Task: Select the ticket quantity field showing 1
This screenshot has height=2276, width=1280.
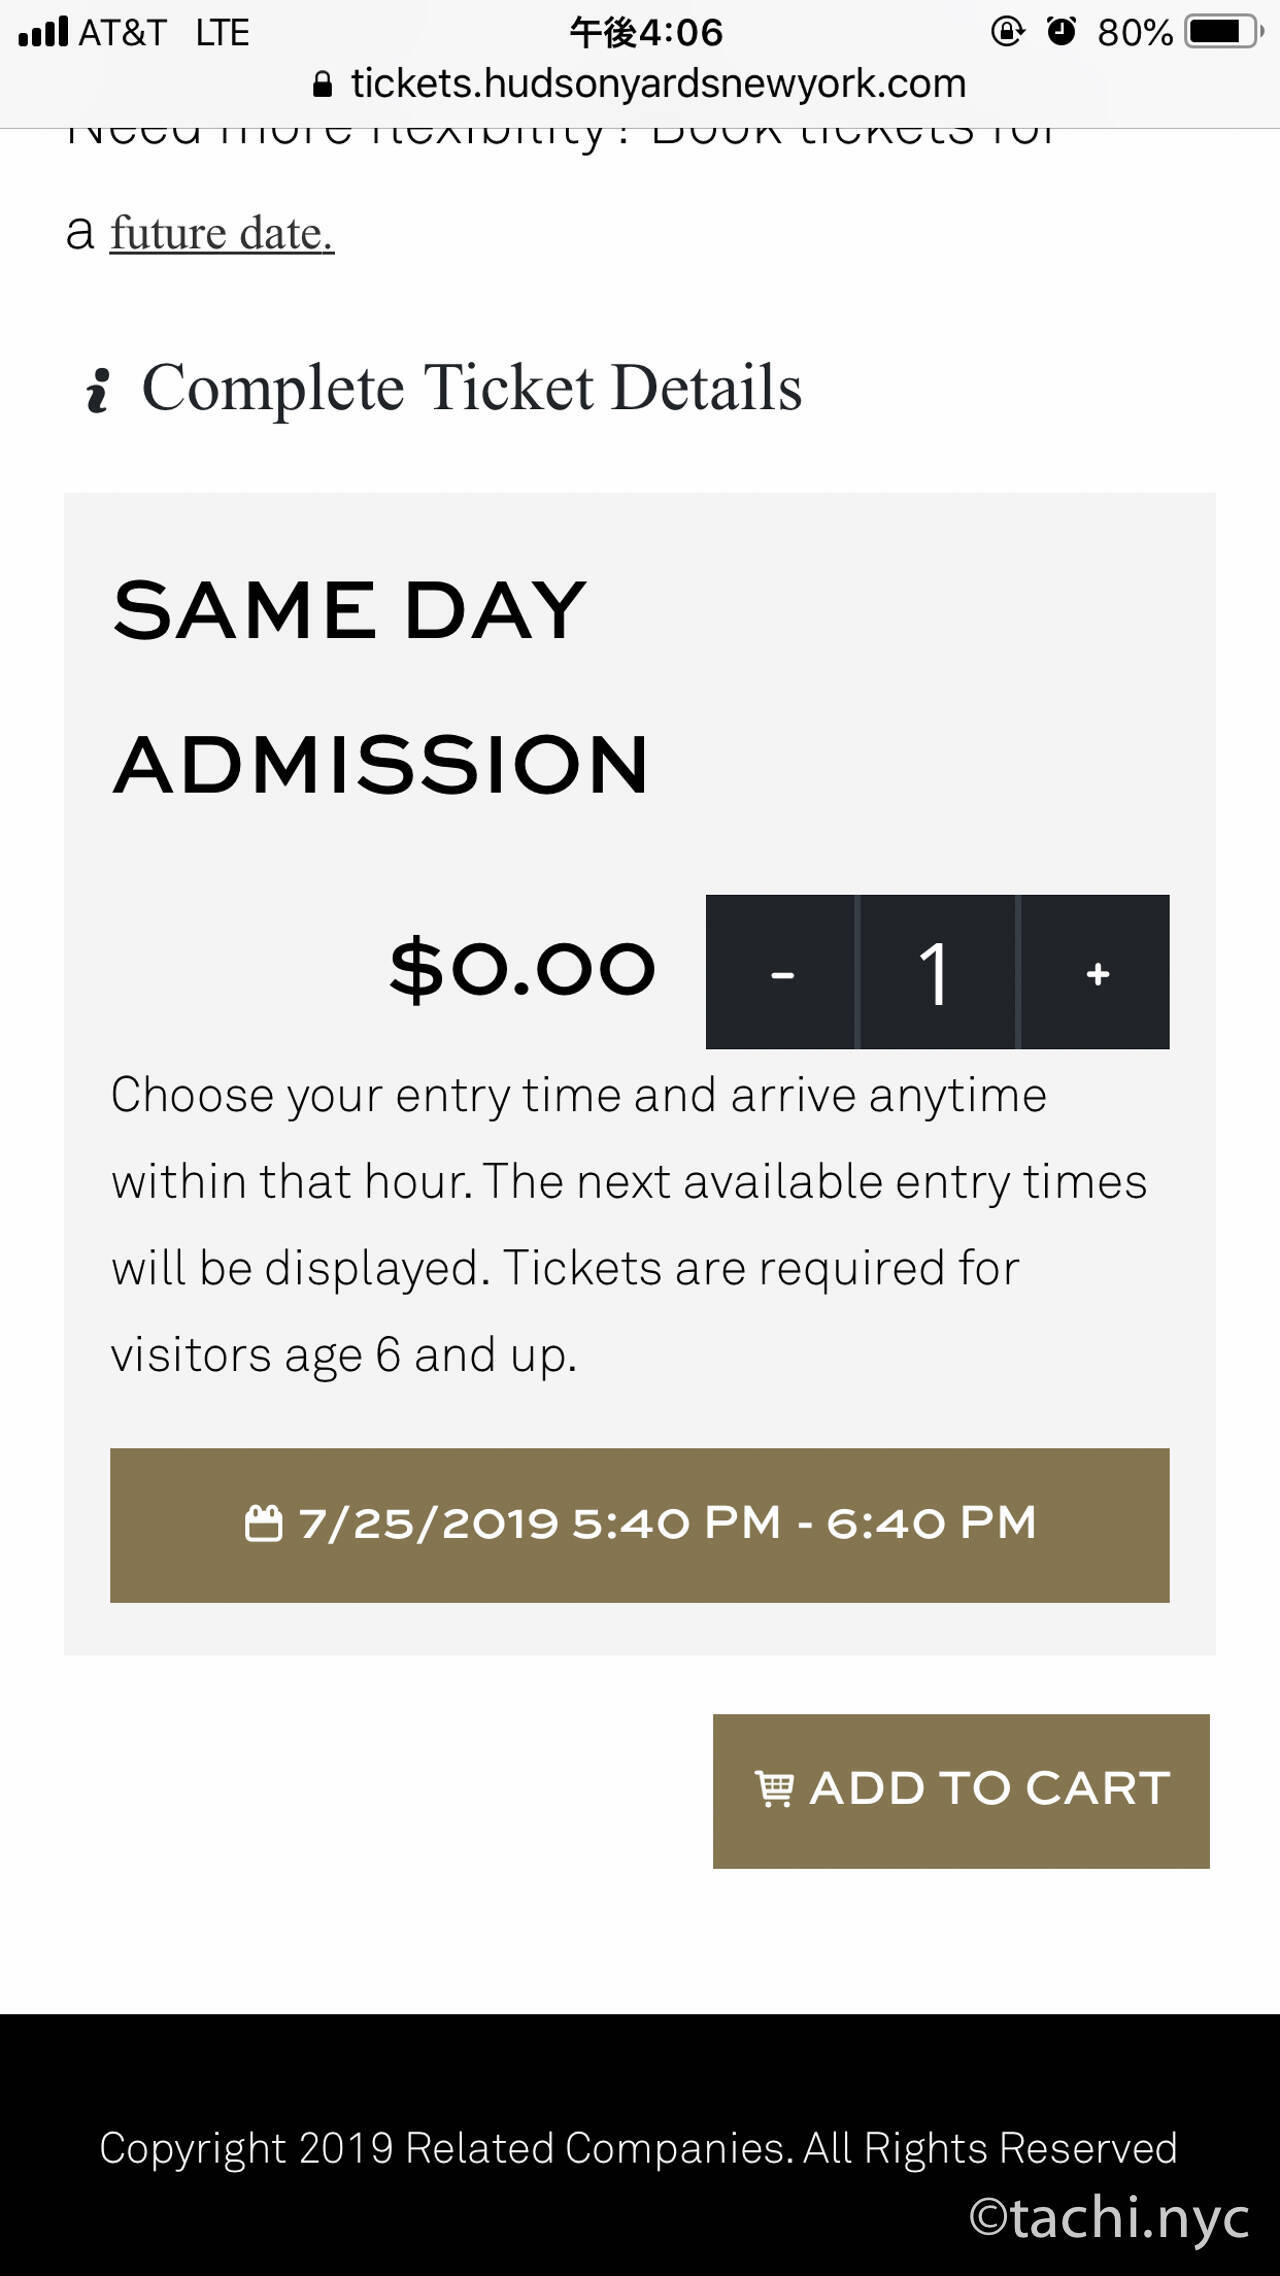Action: pyautogui.click(x=936, y=972)
